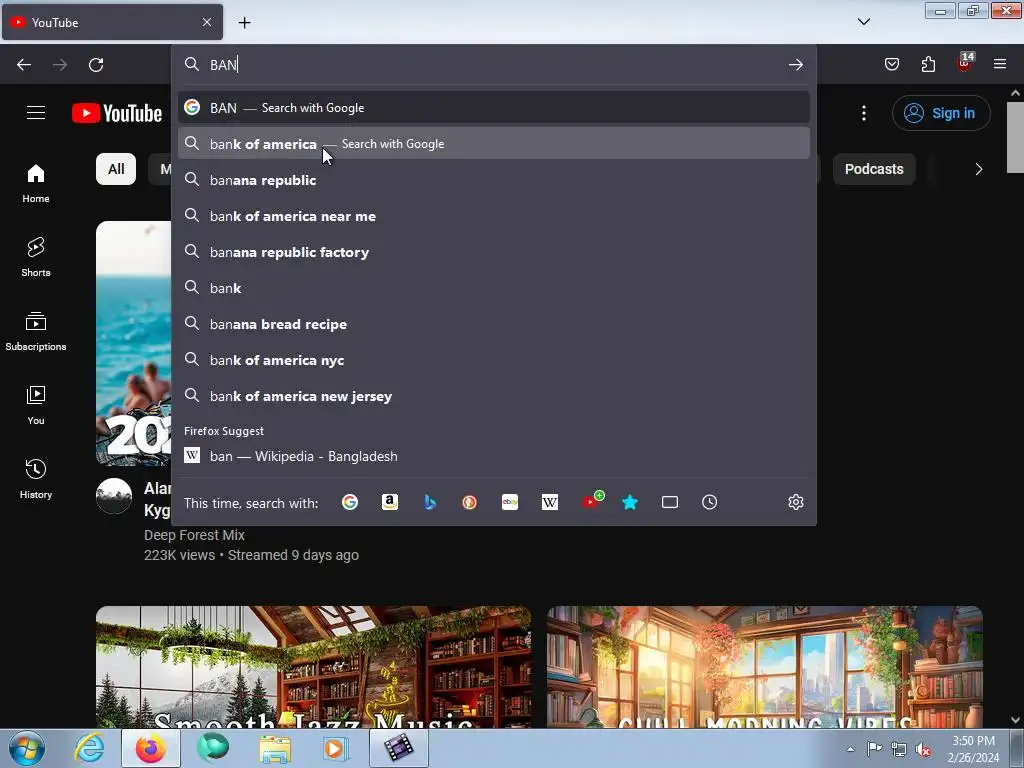1024x768 pixels.
Task: Open Smooth Jazz Music video thumbnail
Action: click(x=313, y=667)
